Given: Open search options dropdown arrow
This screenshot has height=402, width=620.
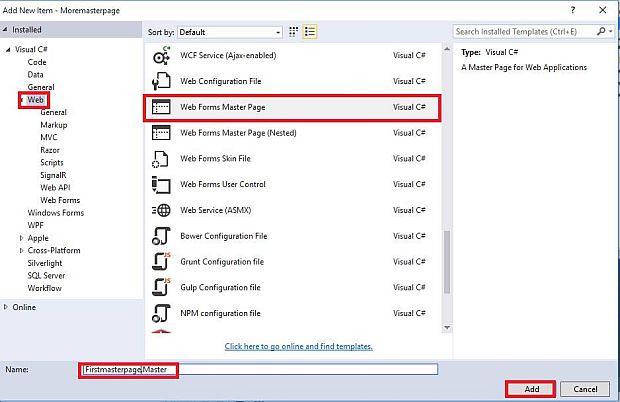Looking at the screenshot, I should coord(611,31).
